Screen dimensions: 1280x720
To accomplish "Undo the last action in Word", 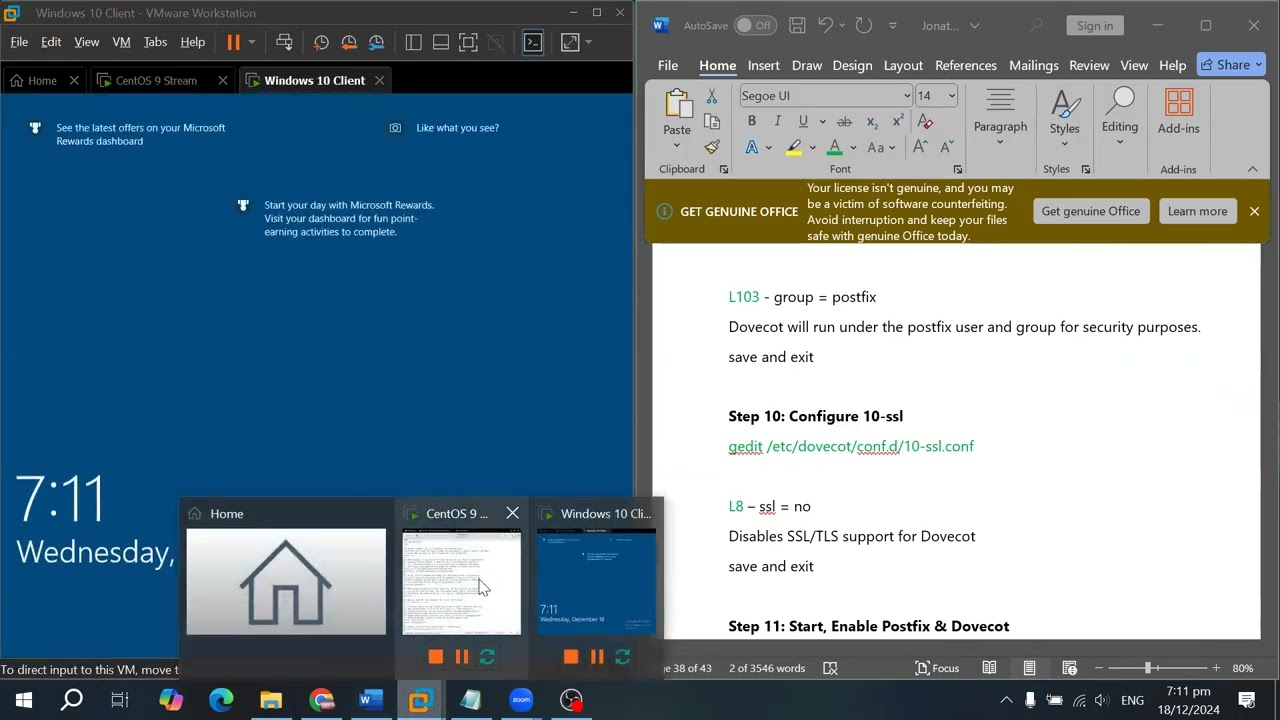I will [x=825, y=25].
